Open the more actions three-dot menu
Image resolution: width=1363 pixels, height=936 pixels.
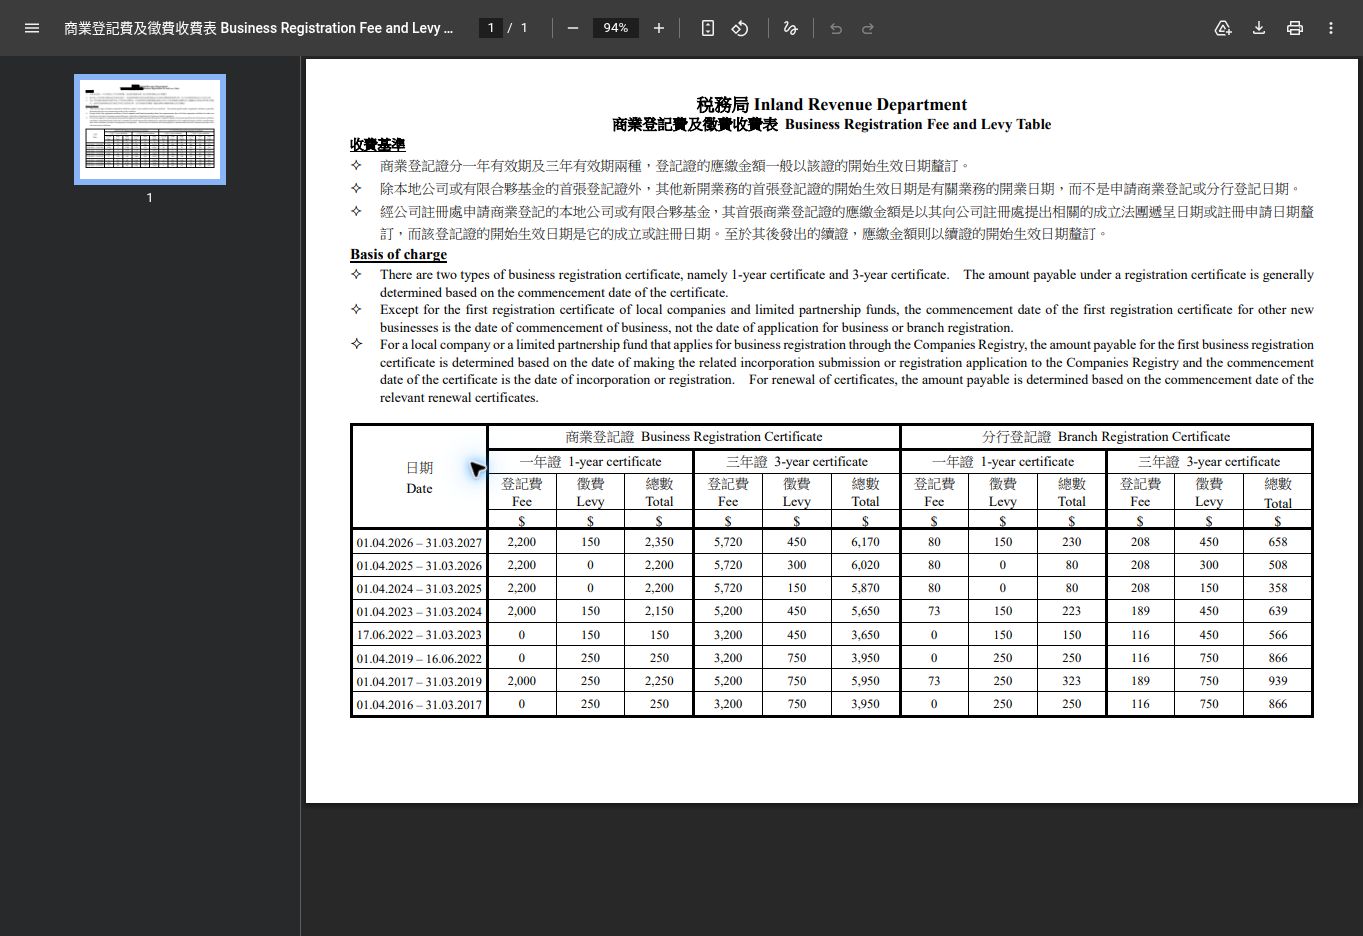click(1331, 28)
